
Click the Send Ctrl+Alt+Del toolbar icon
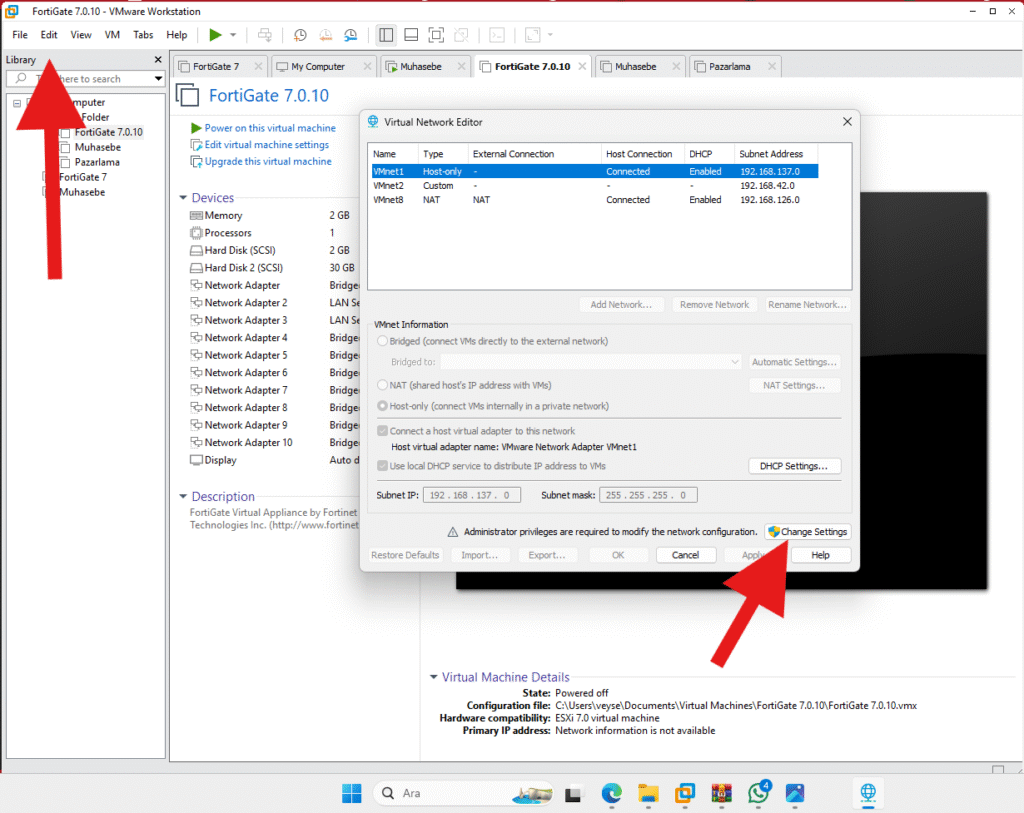coord(265,35)
